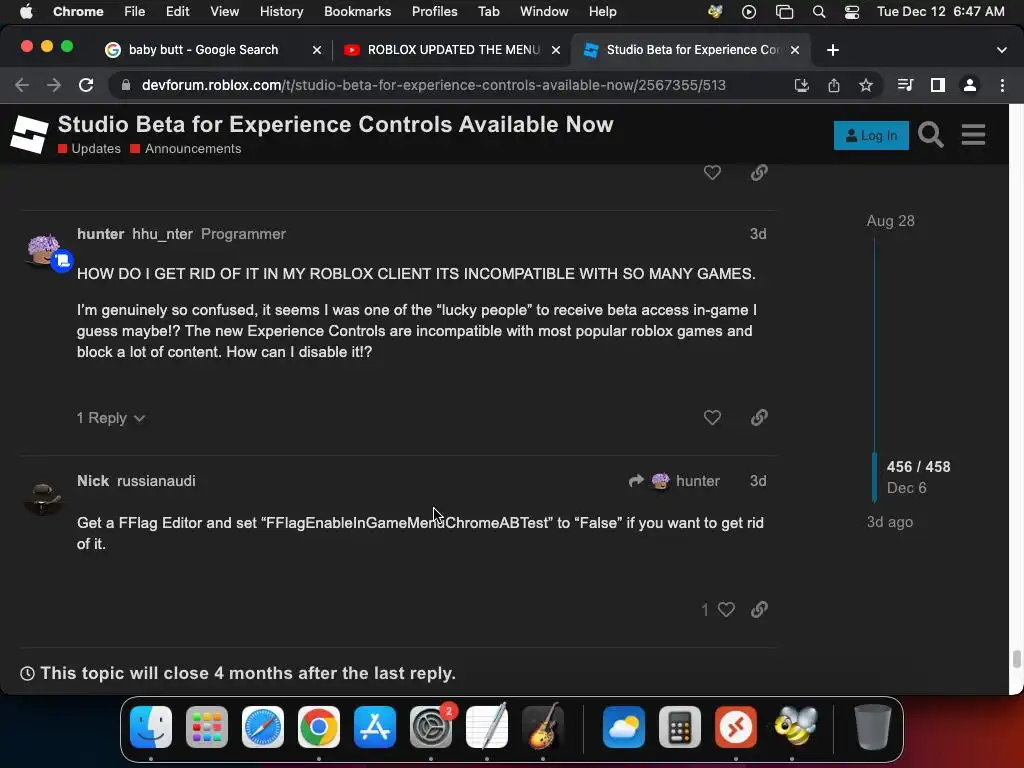Open macOS Control Center in menu bar

852,12
